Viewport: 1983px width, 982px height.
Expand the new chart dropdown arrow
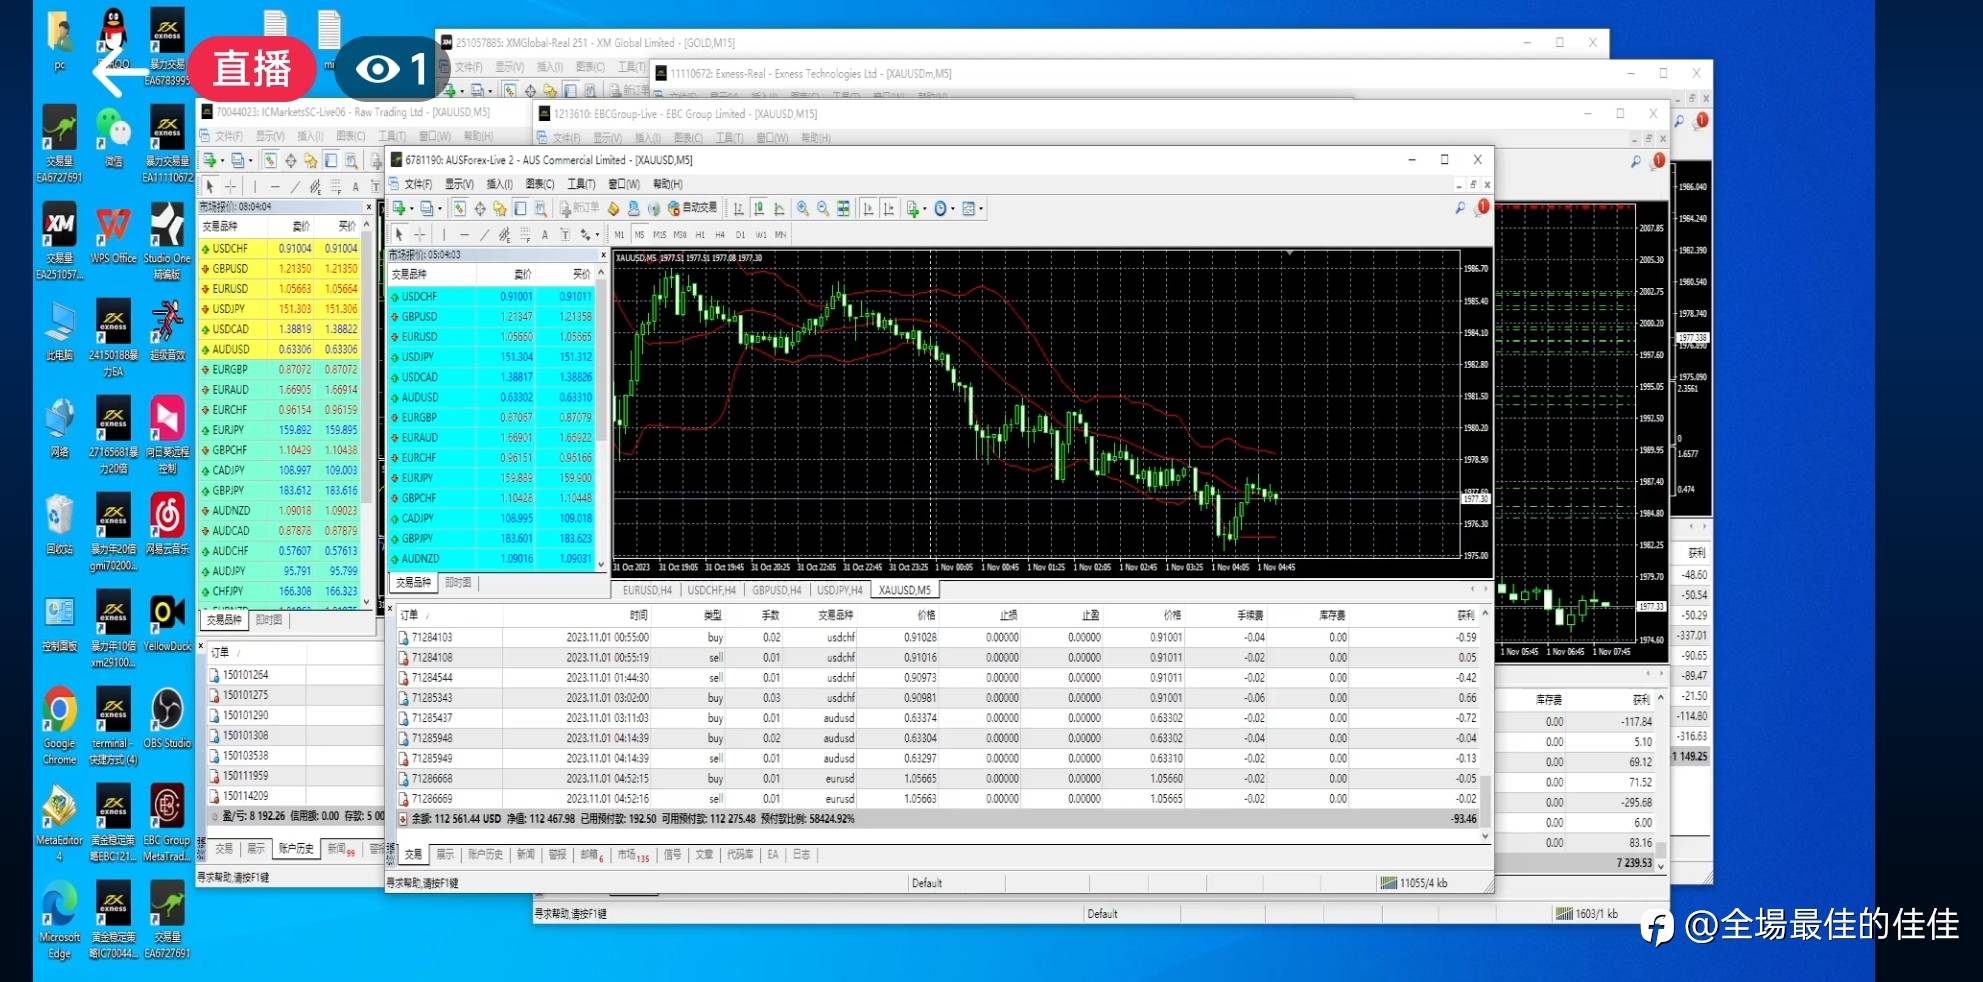click(412, 209)
